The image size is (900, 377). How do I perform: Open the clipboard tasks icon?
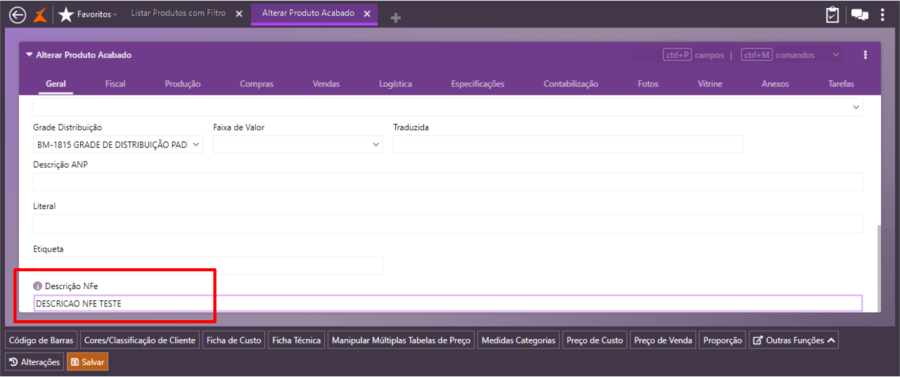tap(832, 15)
